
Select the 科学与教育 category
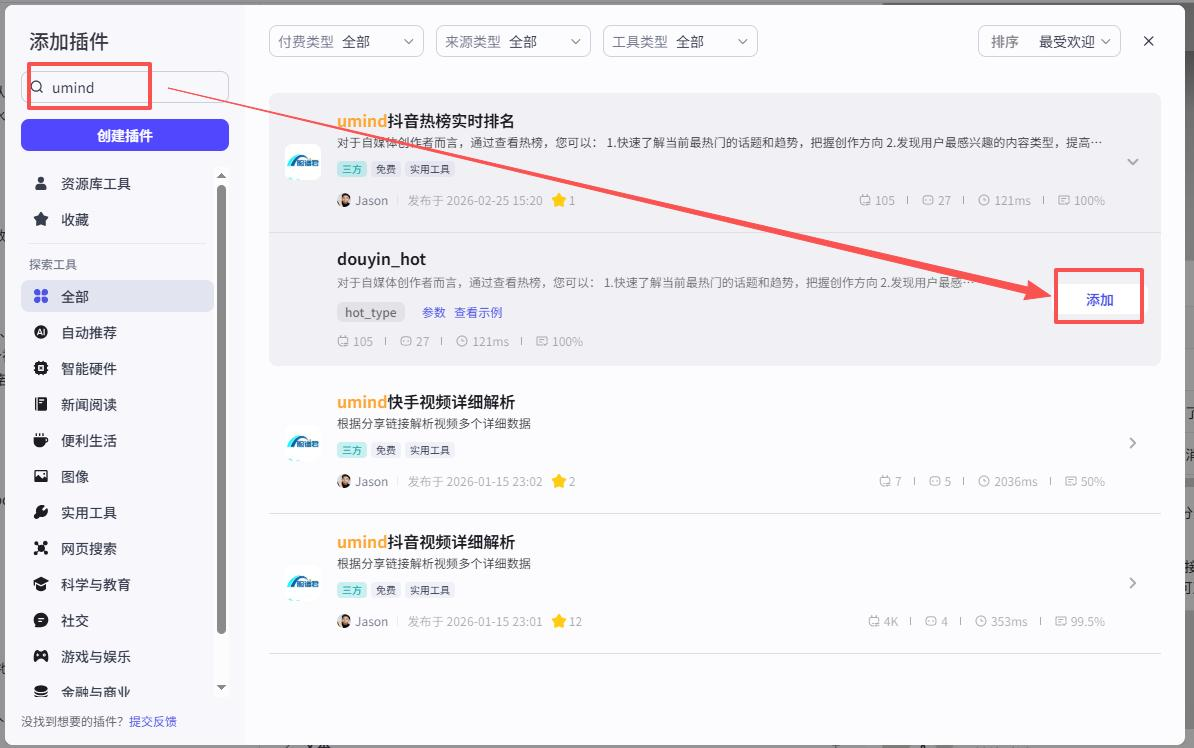[x=117, y=584]
